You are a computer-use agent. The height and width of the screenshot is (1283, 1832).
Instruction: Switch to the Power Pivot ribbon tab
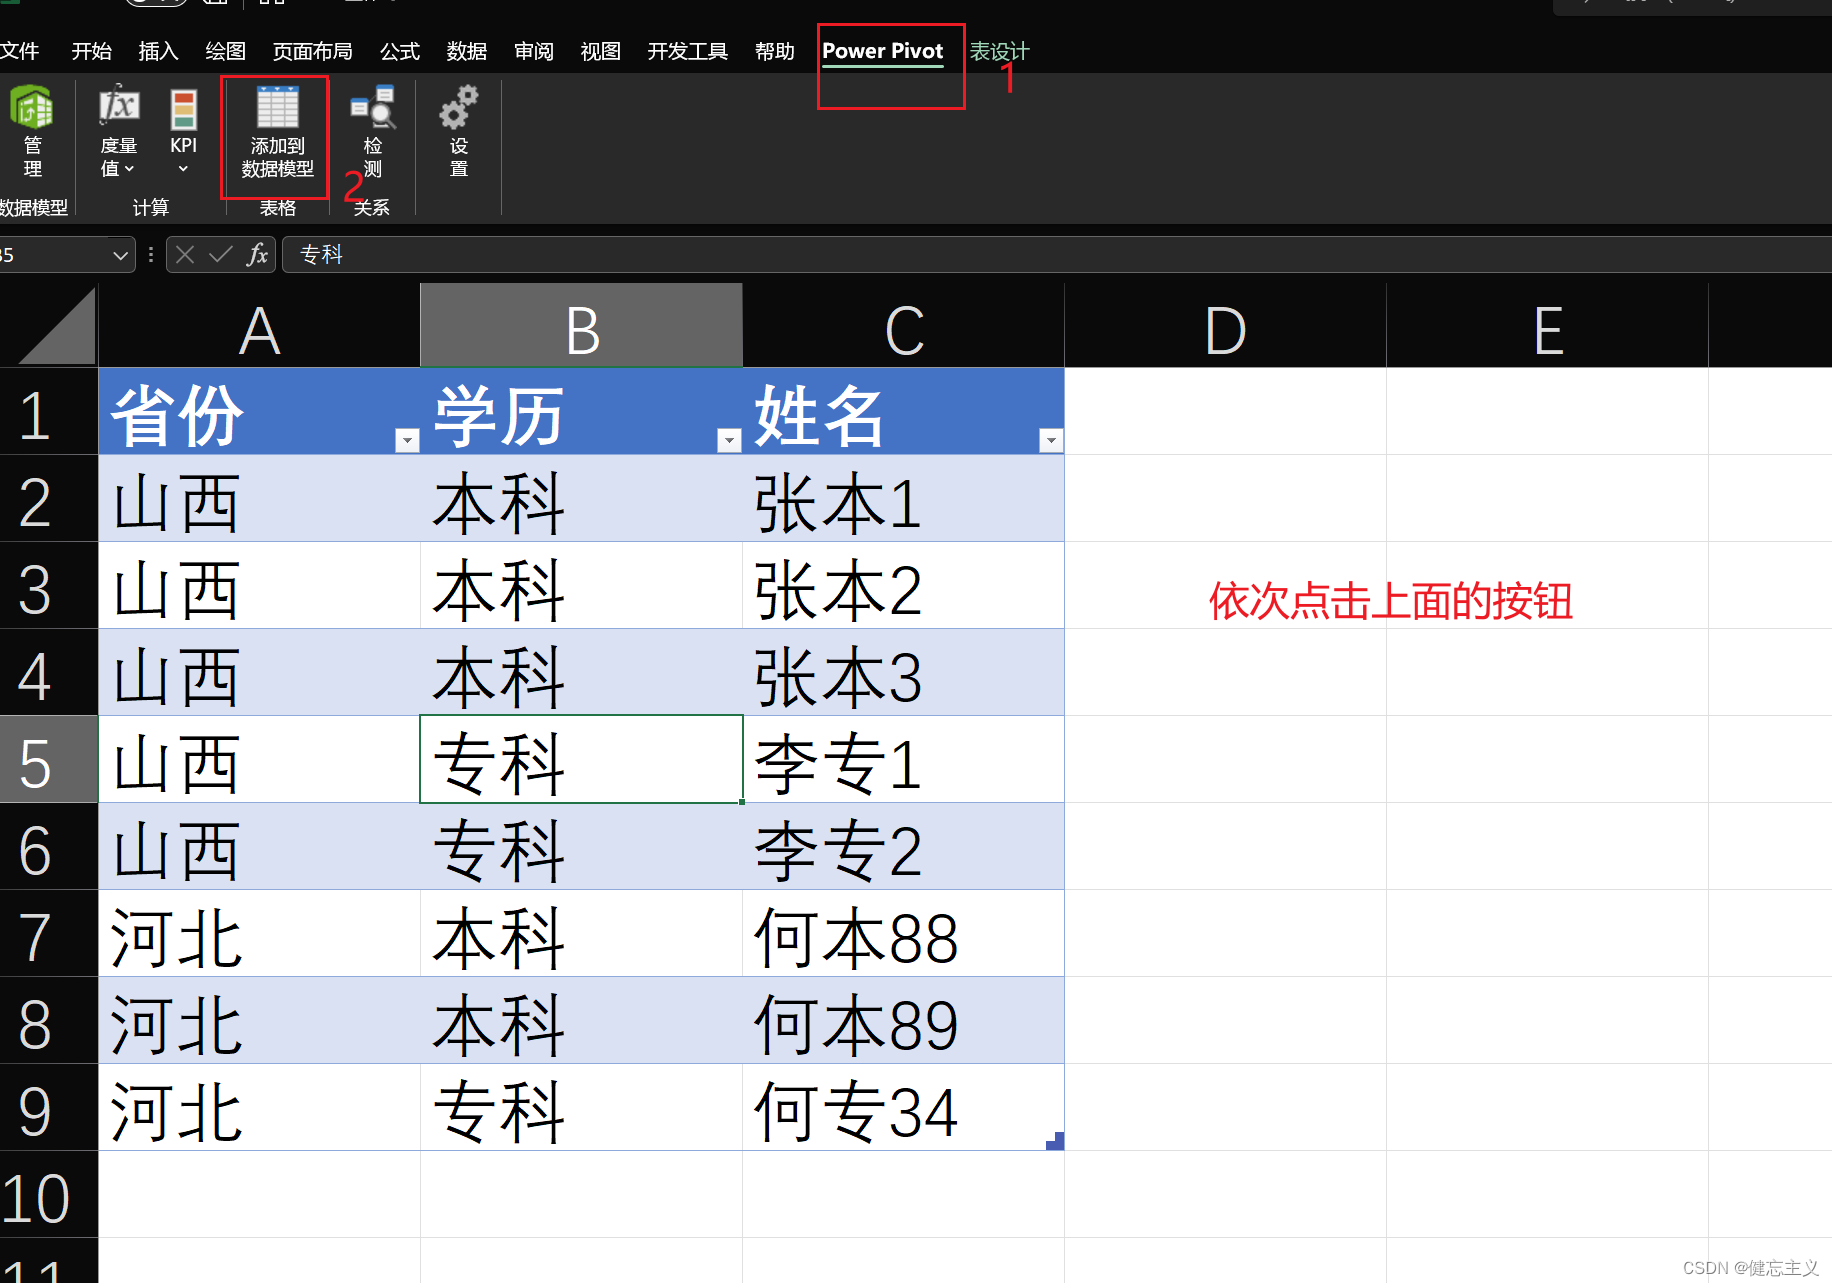click(883, 51)
